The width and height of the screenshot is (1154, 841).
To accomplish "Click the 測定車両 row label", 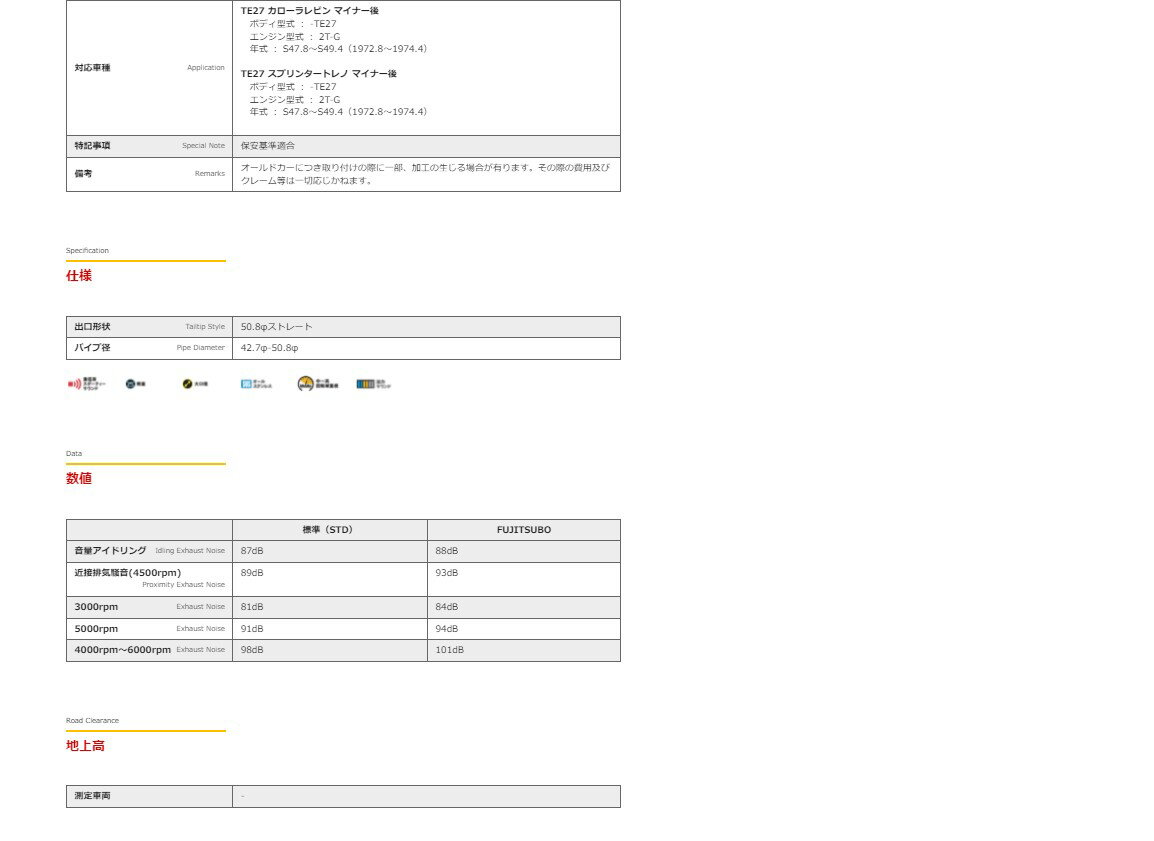I will (93, 796).
